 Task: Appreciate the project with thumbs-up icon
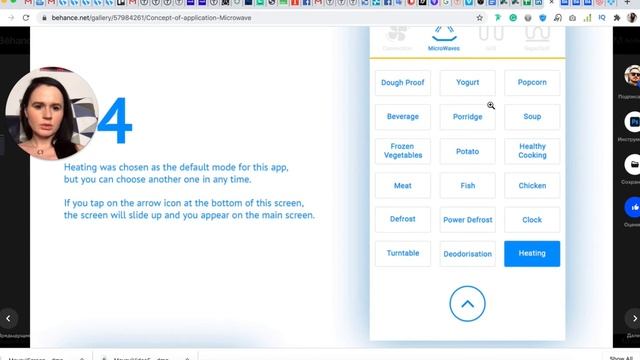[633, 207]
